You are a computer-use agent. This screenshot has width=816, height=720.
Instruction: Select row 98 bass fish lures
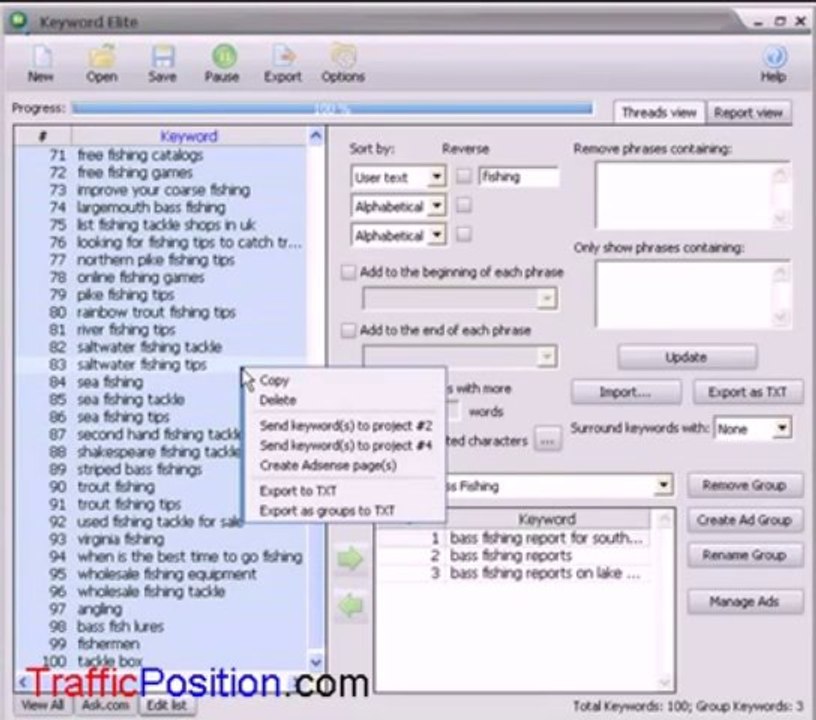(161, 626)
